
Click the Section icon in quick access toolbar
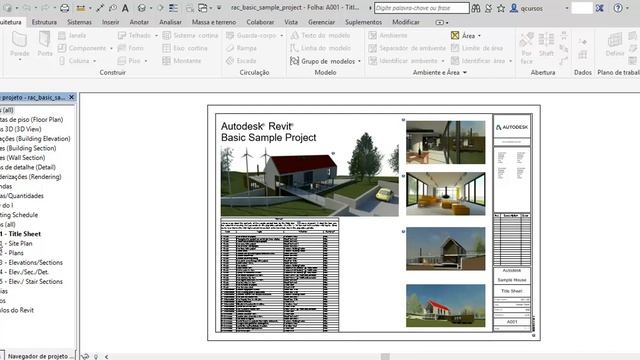[x=160, y=8]
